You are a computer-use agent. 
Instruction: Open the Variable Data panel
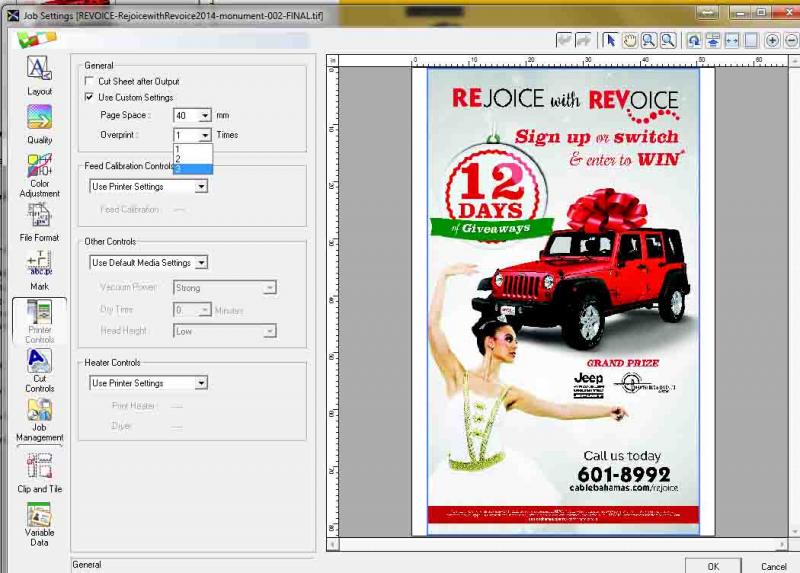click(x=39, y=525)
